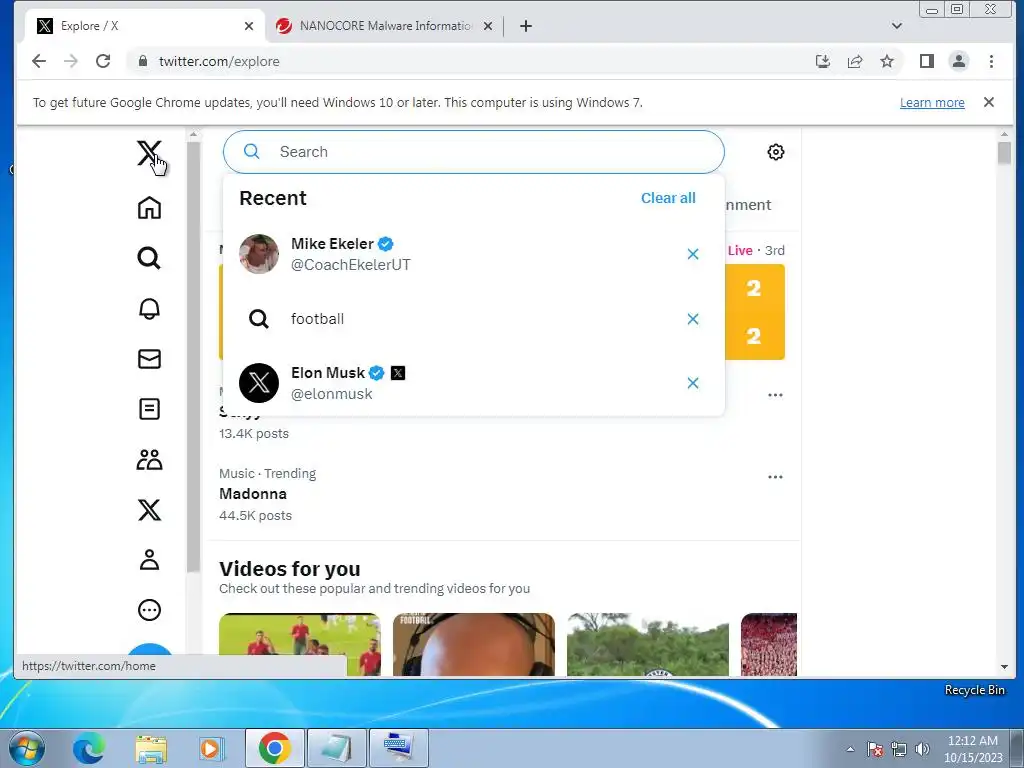Bookmark this page with star icon

[887, 61]
